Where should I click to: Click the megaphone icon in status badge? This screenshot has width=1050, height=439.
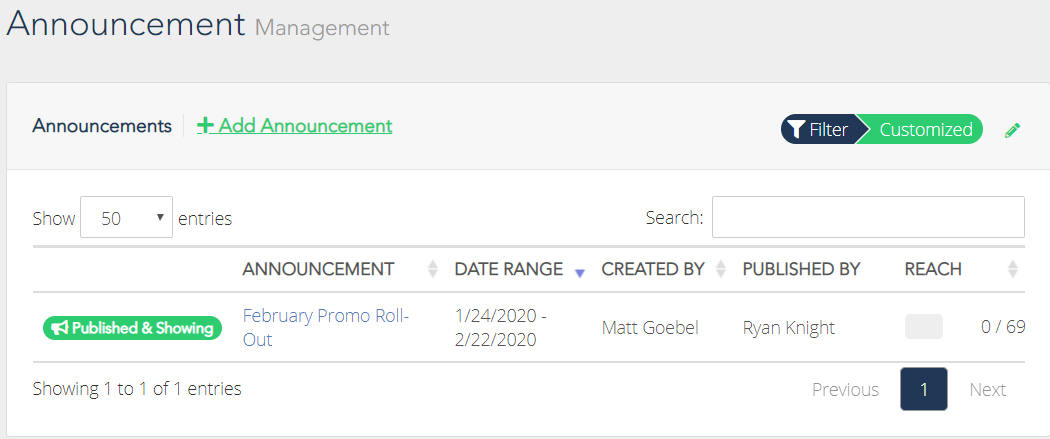[60, 328]
